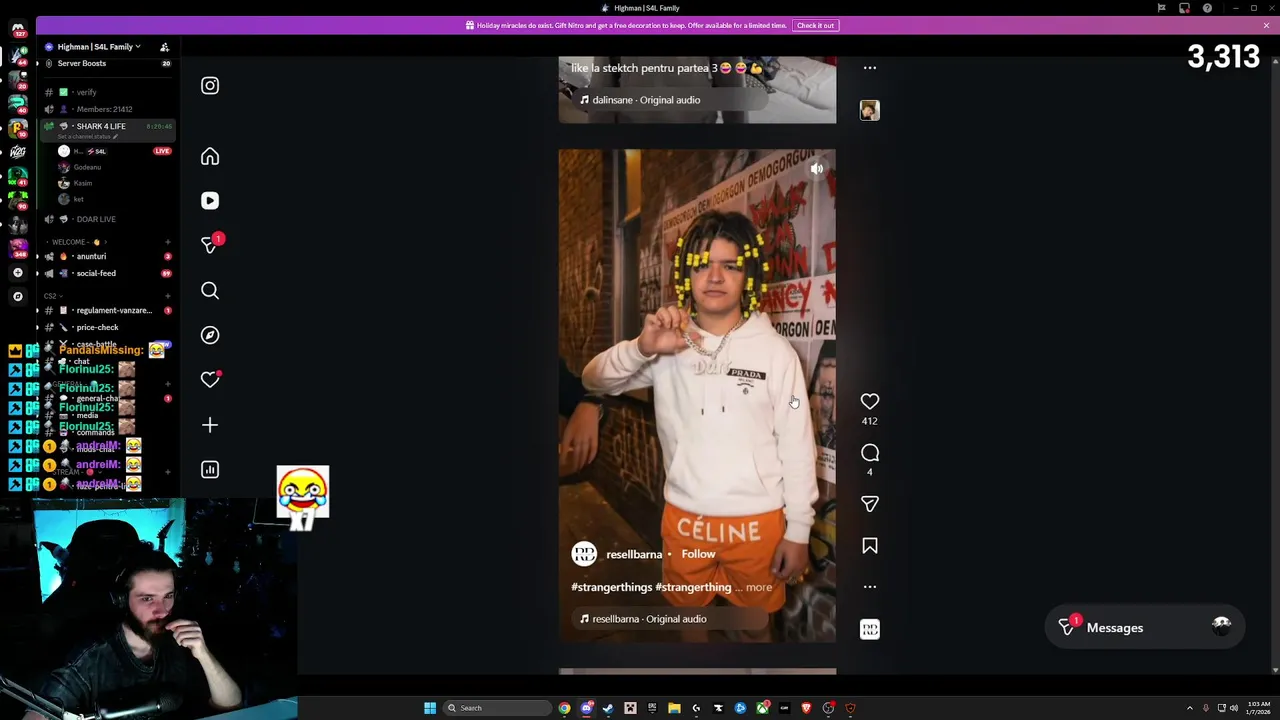Click Check it out on Nitro banner
The height and width of the screenshot is (720, 1280).
click(815, 25)
